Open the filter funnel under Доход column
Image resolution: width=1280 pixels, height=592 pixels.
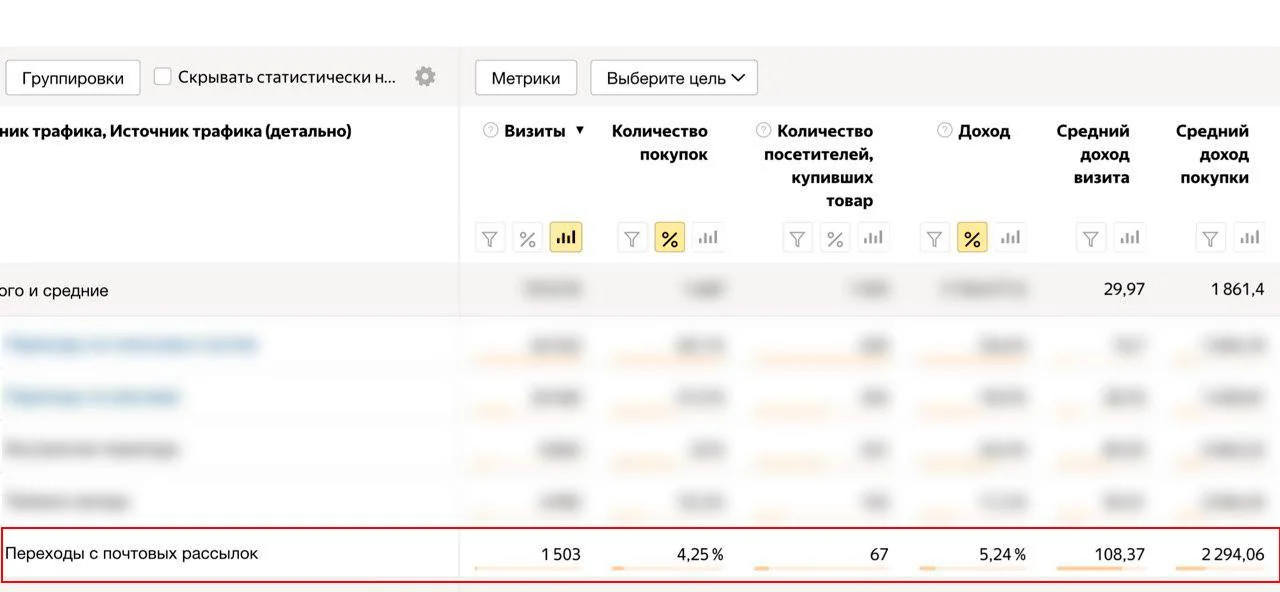point(933,238)
